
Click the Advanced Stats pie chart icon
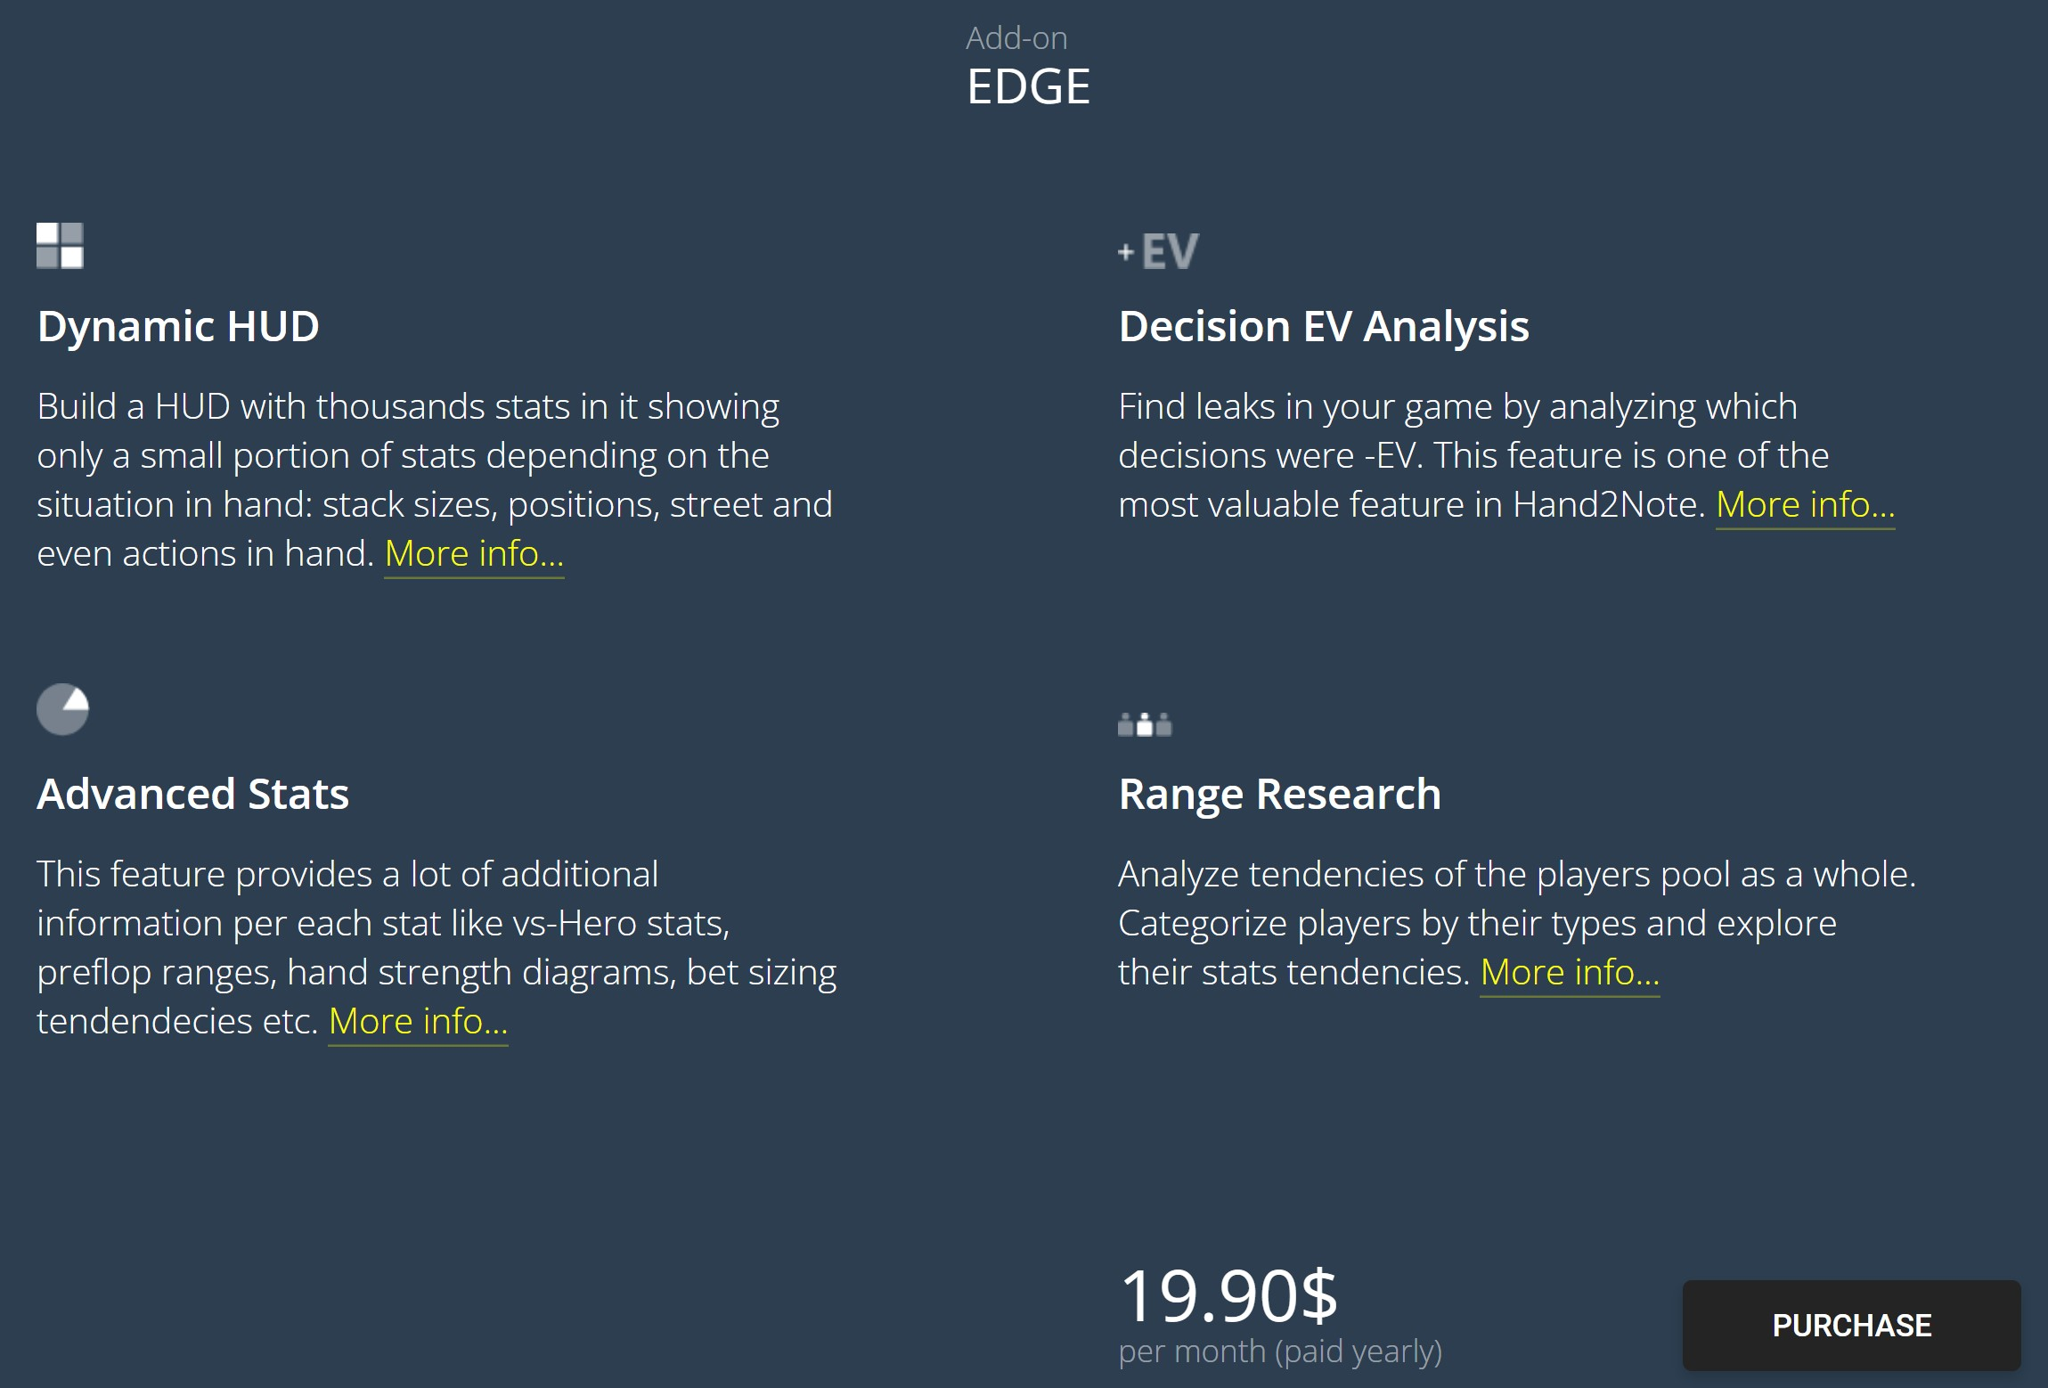click(63, 709)
